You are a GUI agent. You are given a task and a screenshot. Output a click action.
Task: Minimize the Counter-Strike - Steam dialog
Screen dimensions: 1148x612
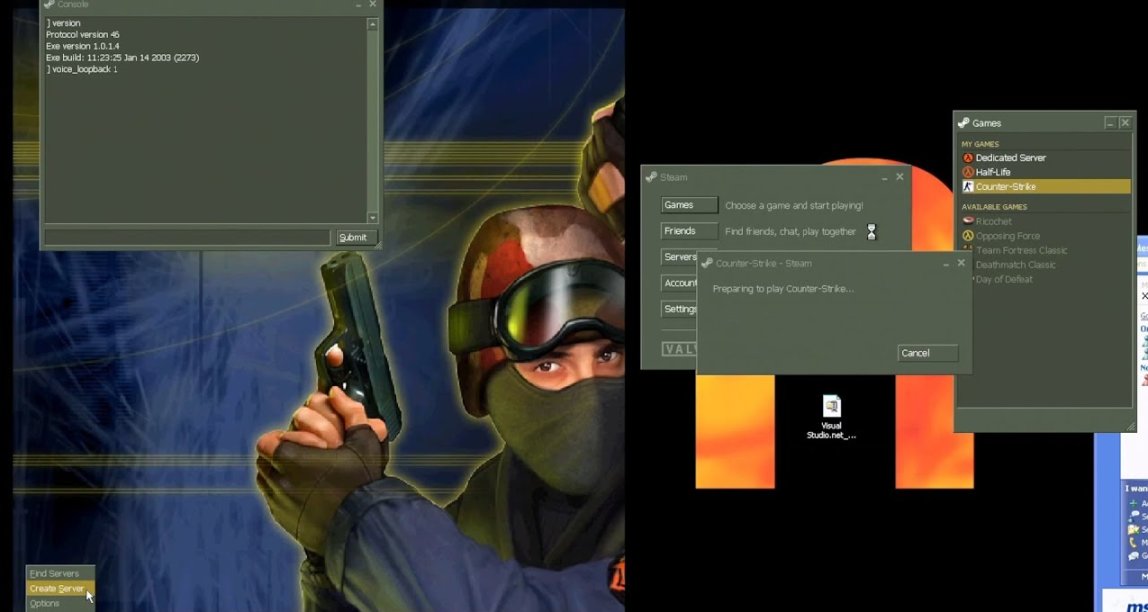coord(946,263)
